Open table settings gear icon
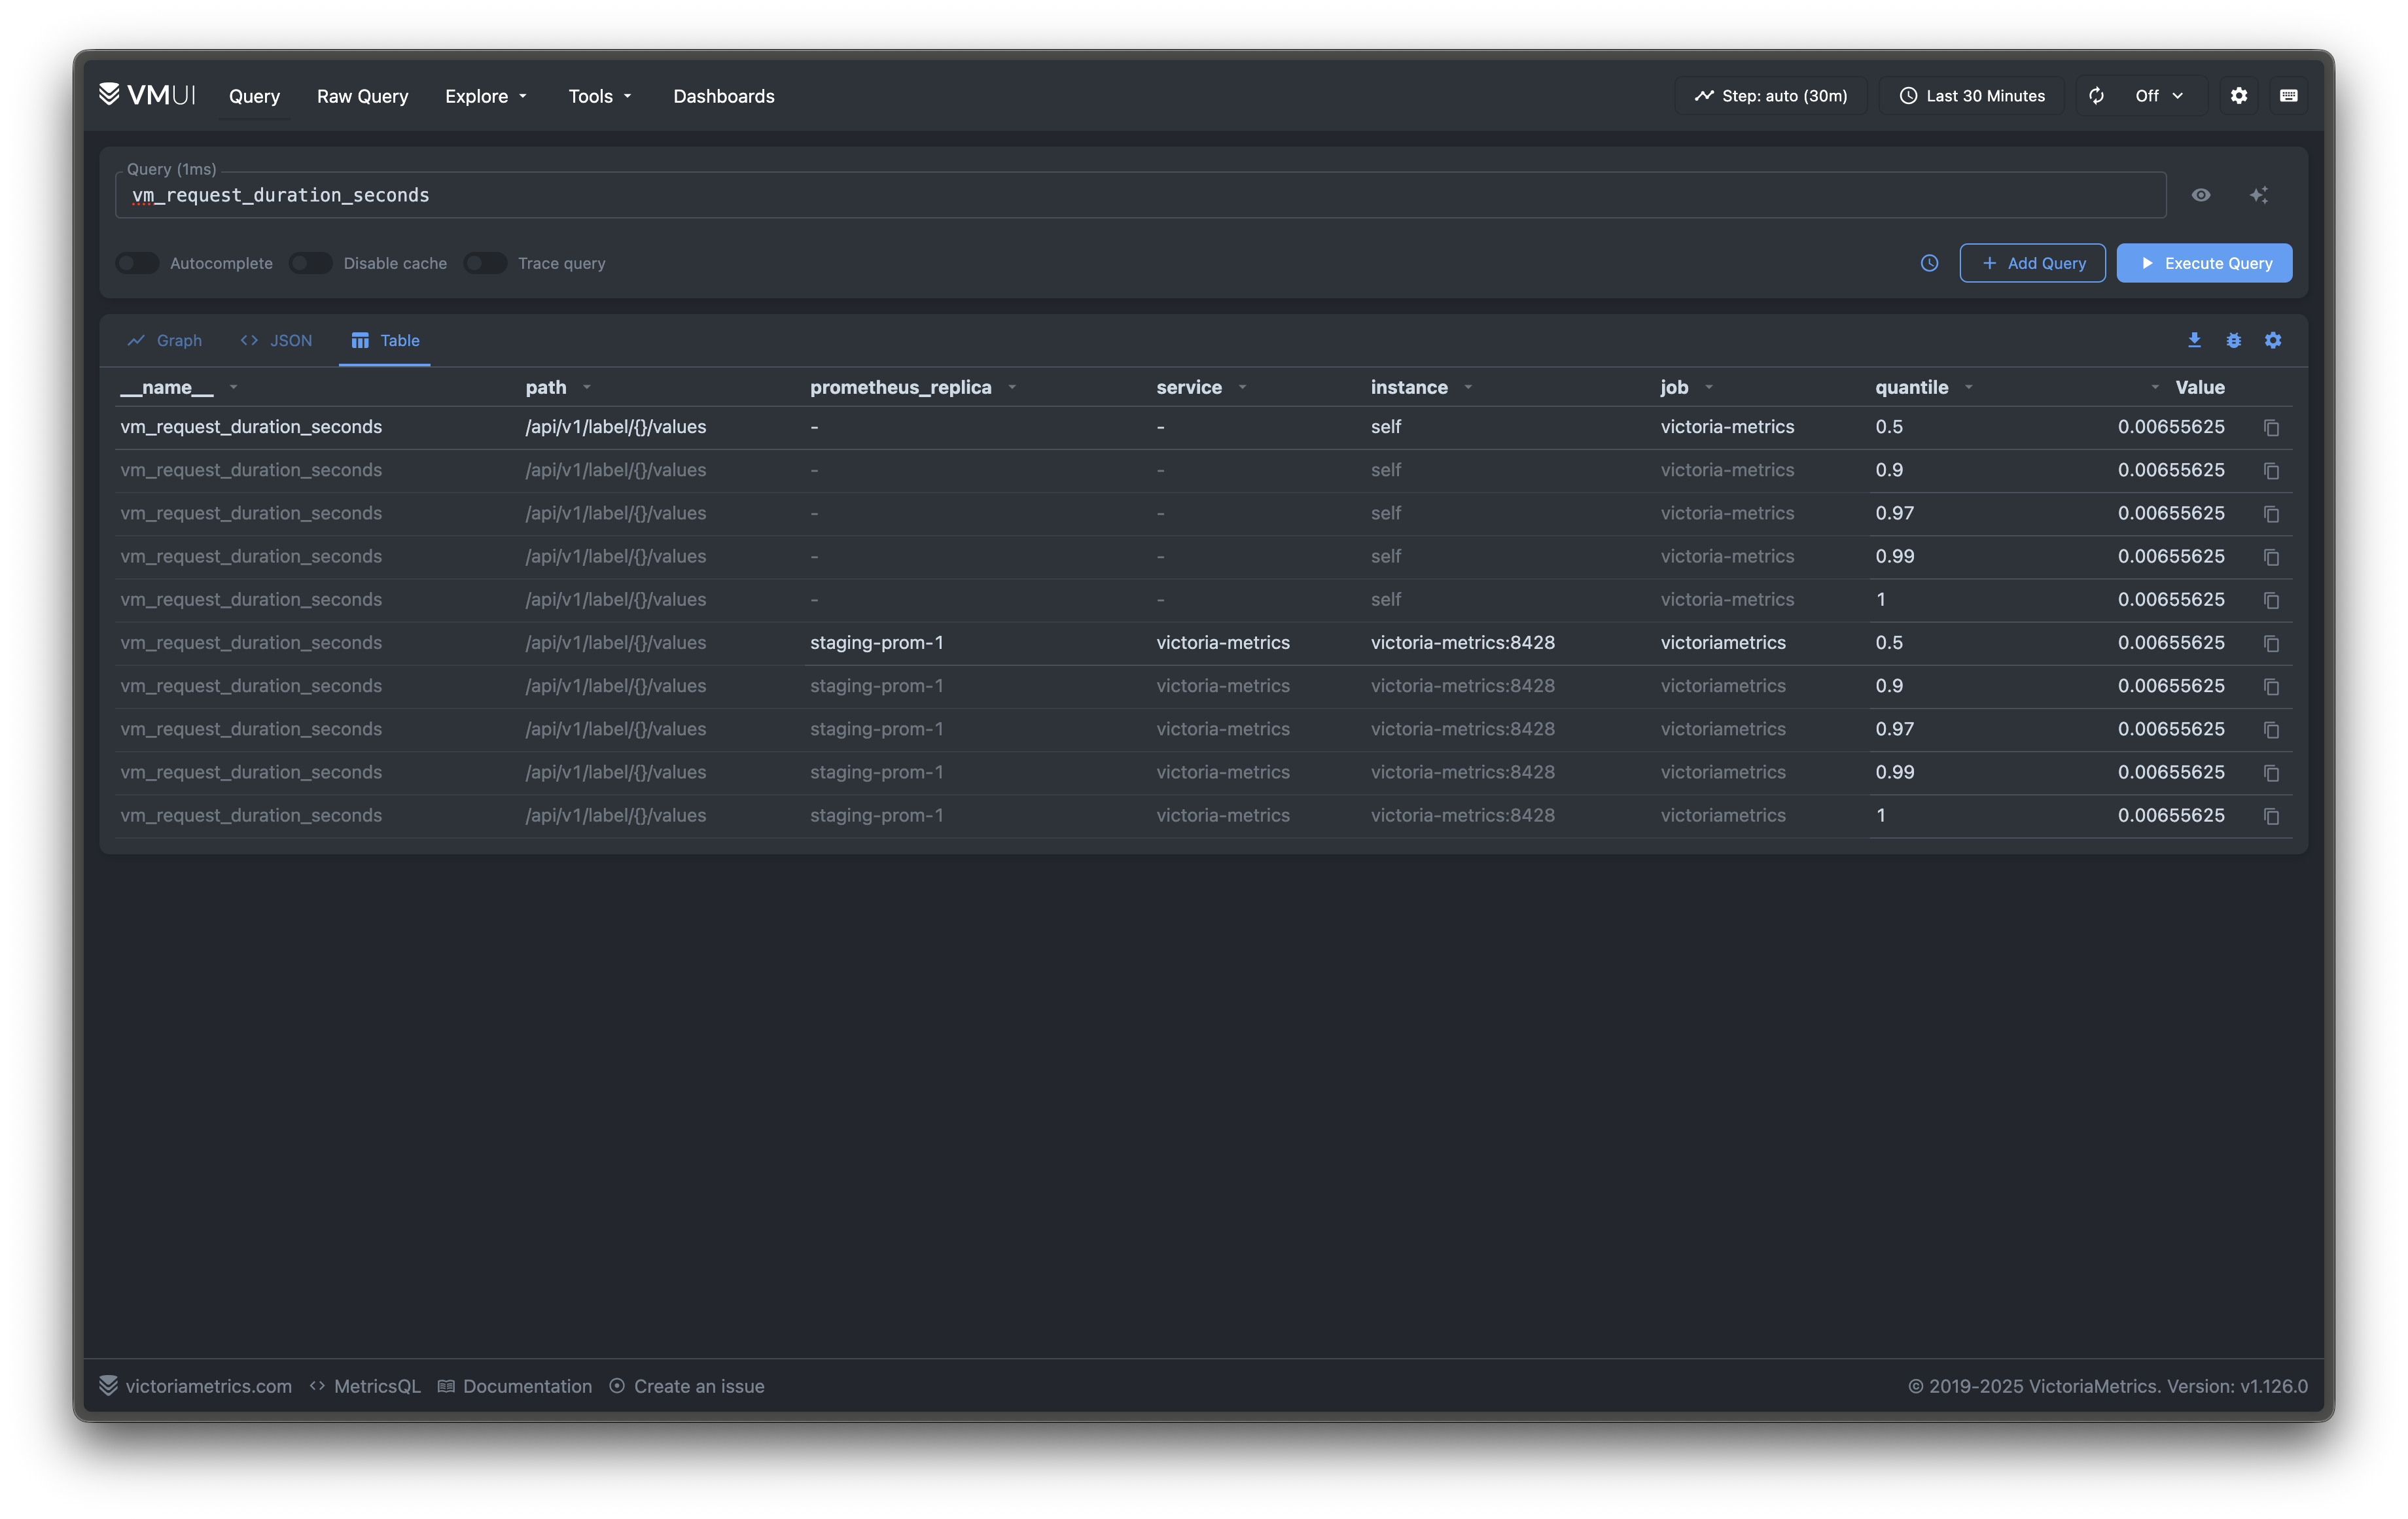2408x1519 pixels. click(2273, 340)
